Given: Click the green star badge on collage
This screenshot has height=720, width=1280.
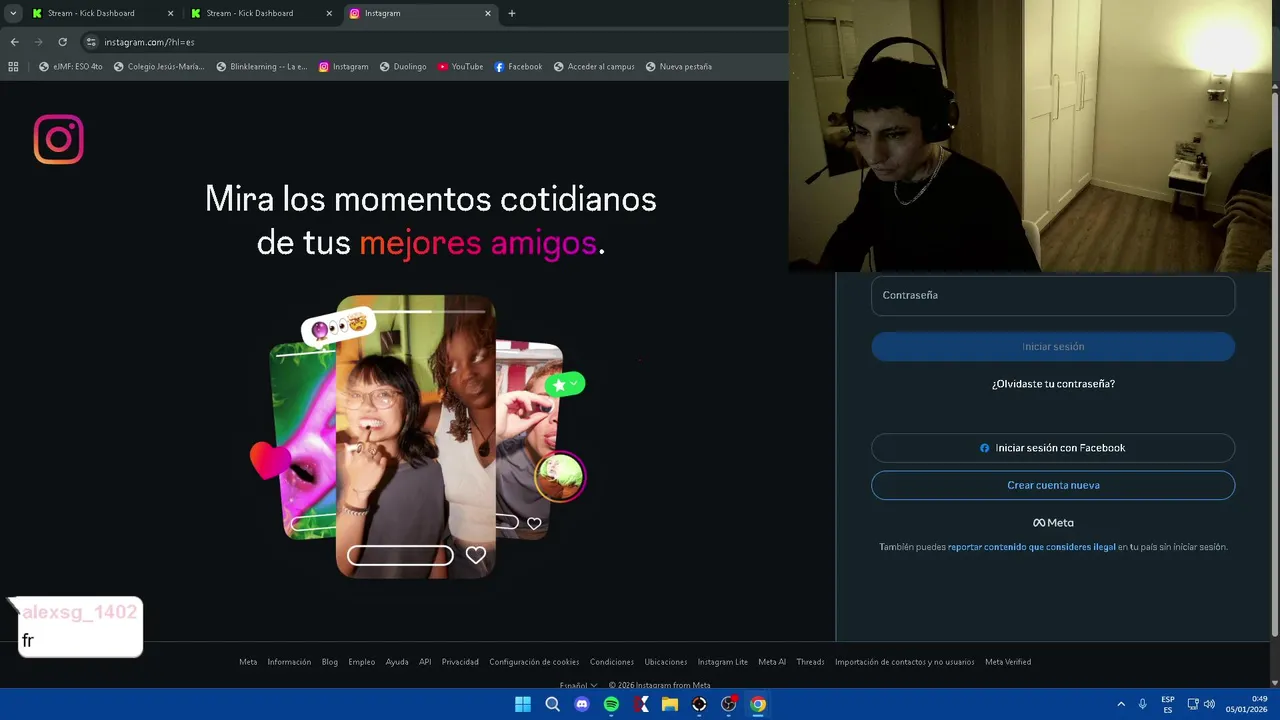Looking at the screenshot, I should 565,384.
